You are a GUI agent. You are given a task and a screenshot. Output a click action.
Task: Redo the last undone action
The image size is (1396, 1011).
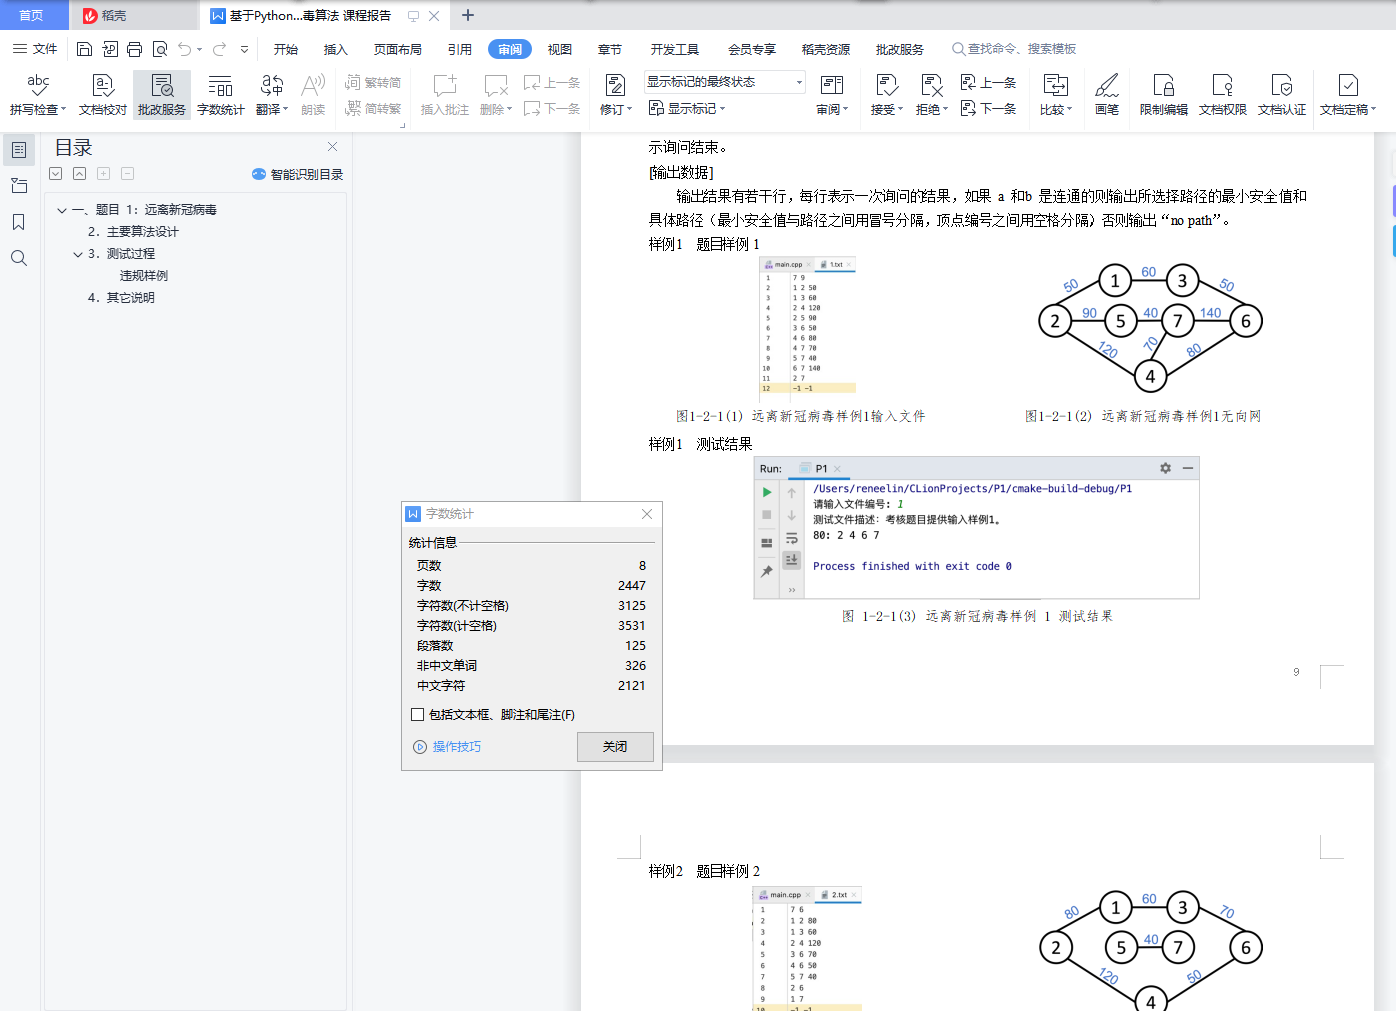click(x=219, y=49)
